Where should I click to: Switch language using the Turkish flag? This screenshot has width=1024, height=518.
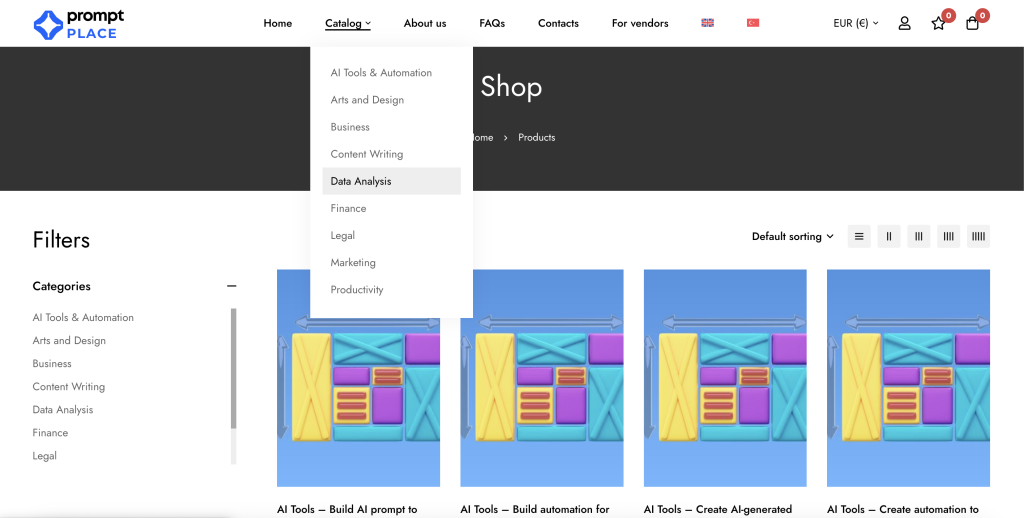tap(753, 23)
